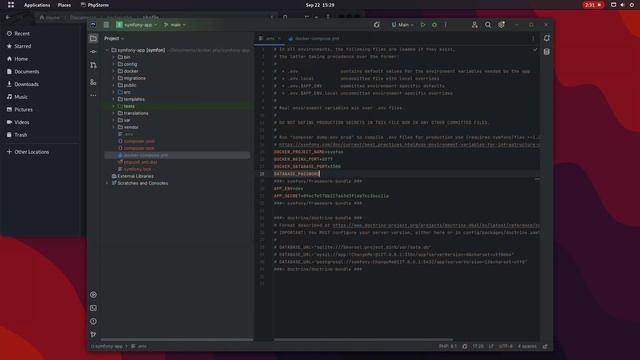This screenshot has width=640, height=360.
Task: Expand the config folder
Action: 114,64
